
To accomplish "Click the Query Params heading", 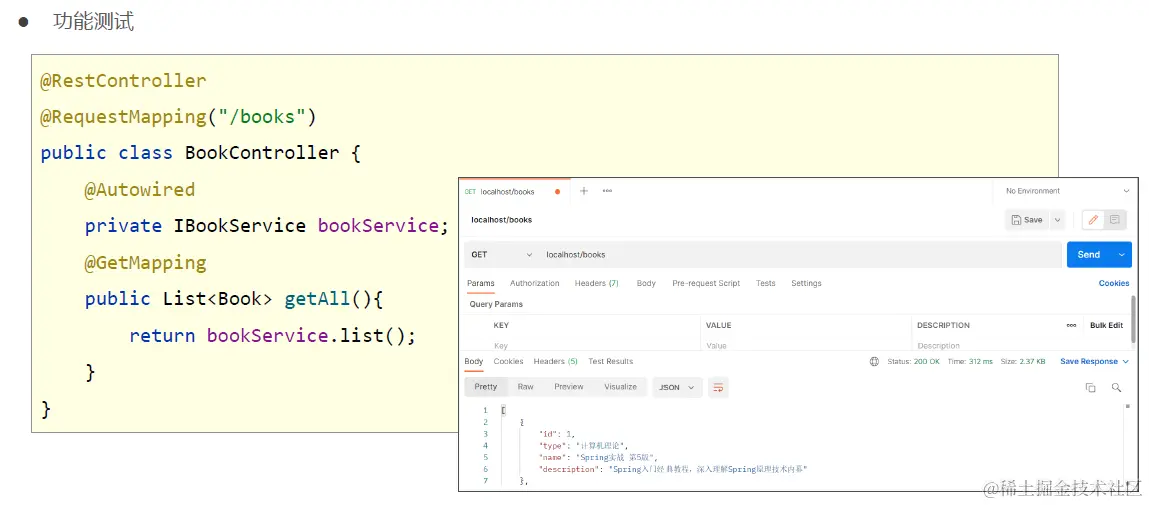I will pyautogui.click(x=496, y=304).
